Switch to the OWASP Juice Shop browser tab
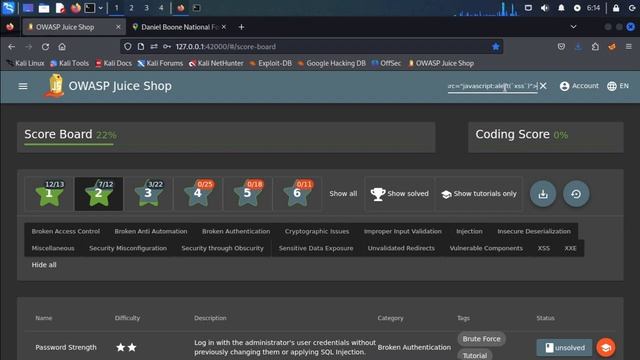 click(x=74, y=27)
